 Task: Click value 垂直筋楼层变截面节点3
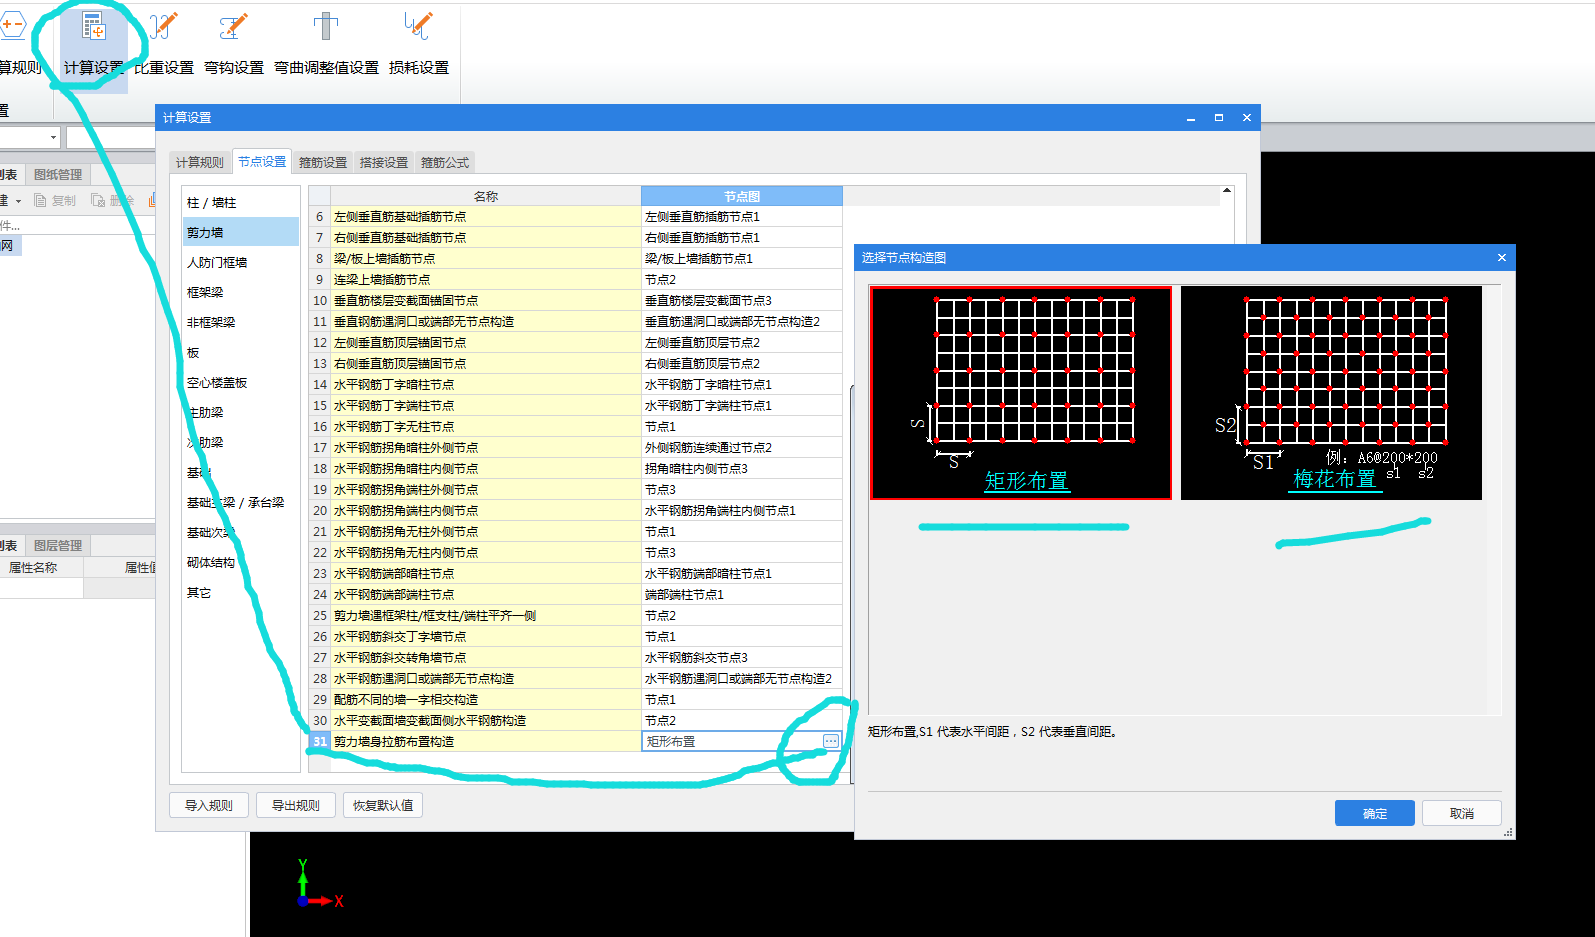742,300
